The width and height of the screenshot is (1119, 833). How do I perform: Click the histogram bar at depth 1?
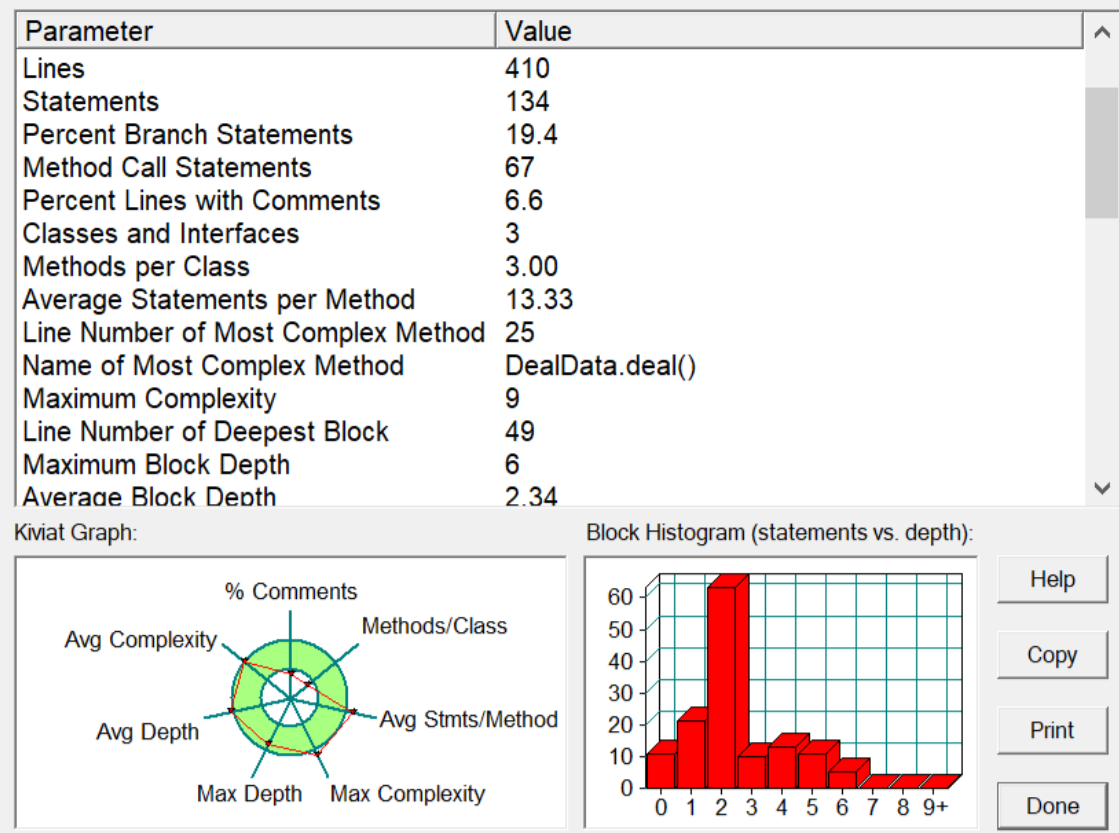691,754
